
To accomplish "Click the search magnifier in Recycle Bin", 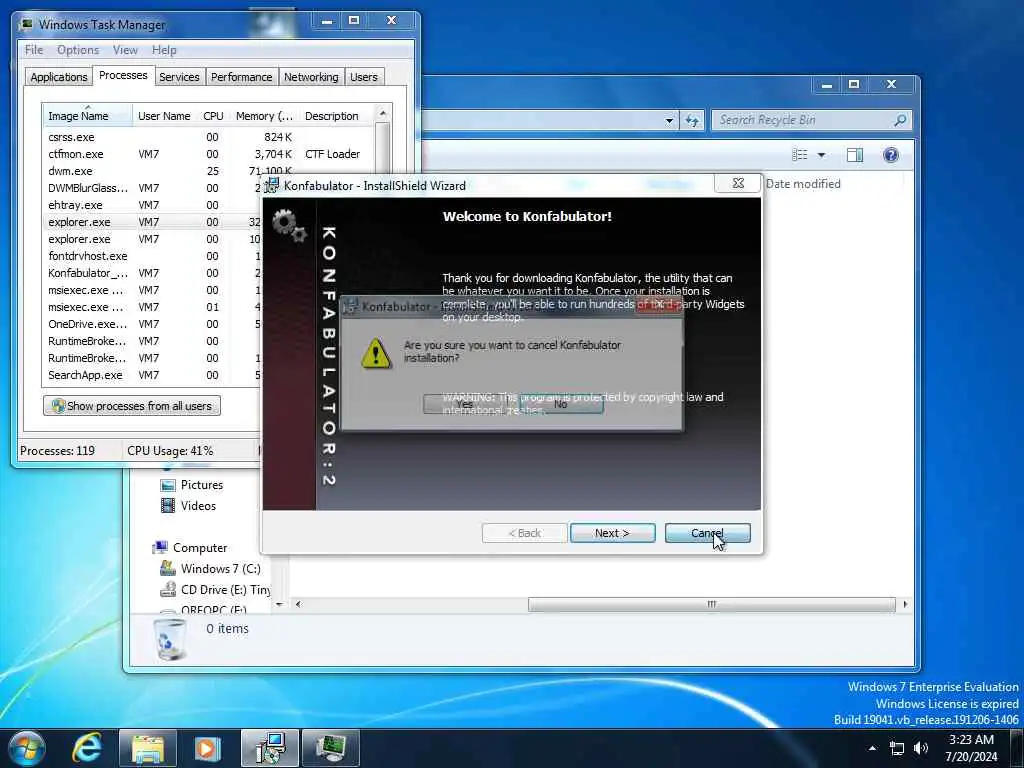I will [x=899, y=120].
